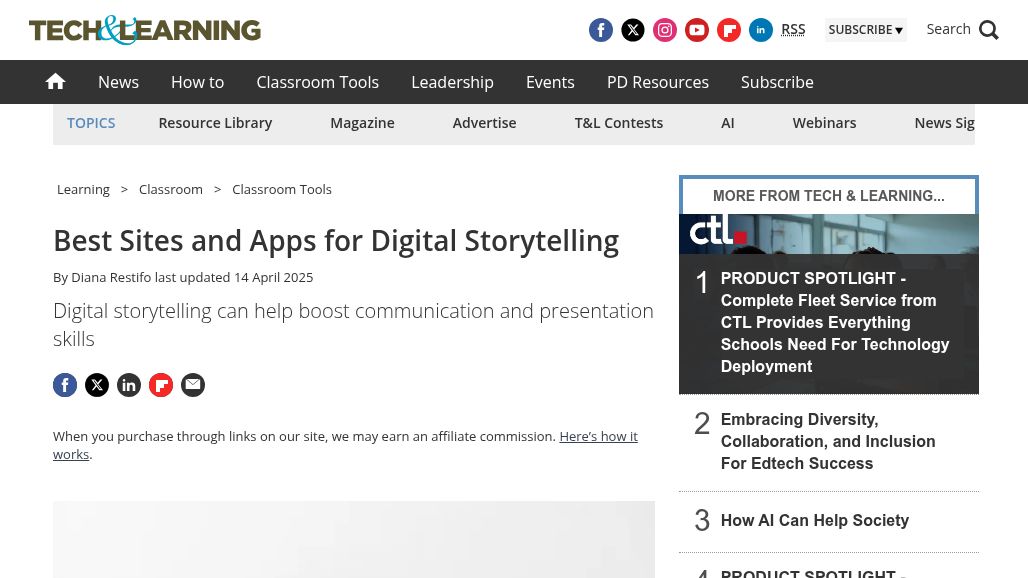Go to Webinars topic link
The height and width of the screenshot is (578, 1028).
(x=824, y=123)
